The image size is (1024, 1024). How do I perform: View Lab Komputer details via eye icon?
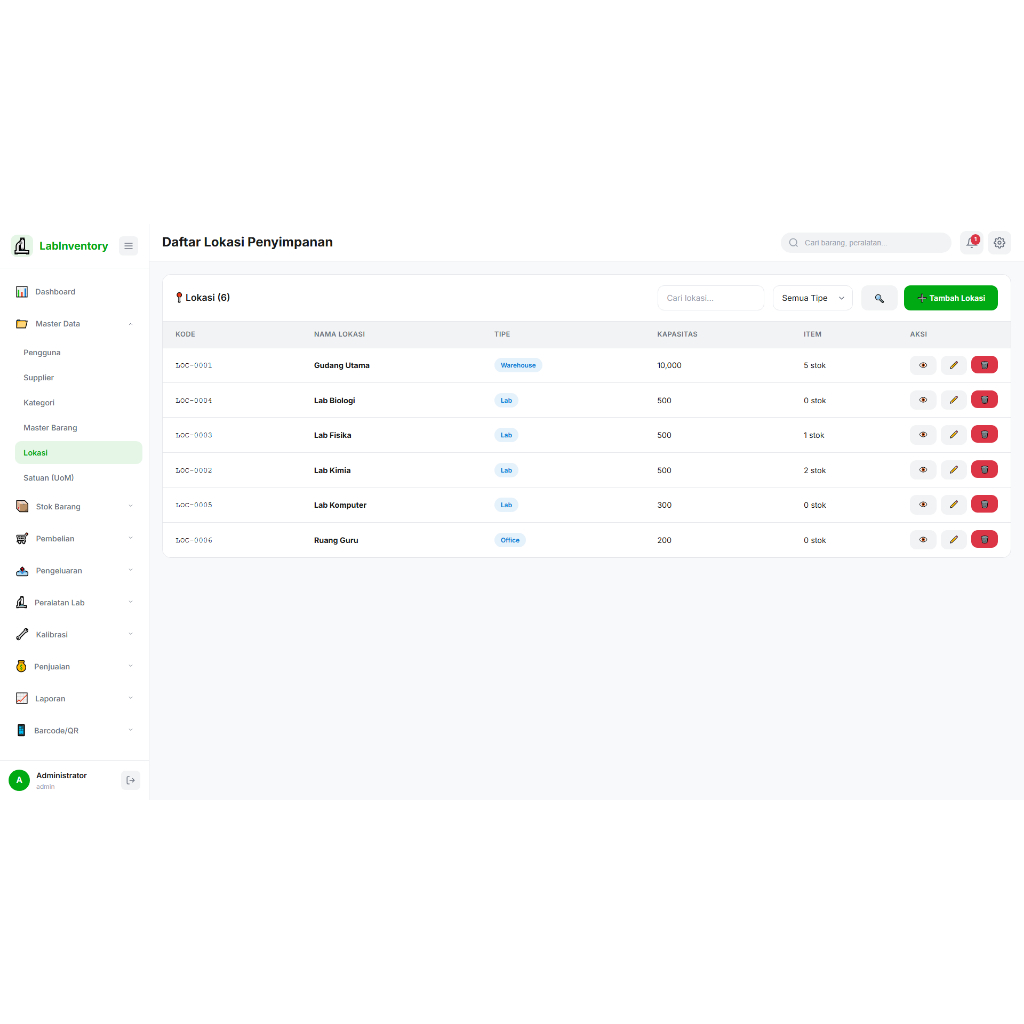[x=923, y=504]
